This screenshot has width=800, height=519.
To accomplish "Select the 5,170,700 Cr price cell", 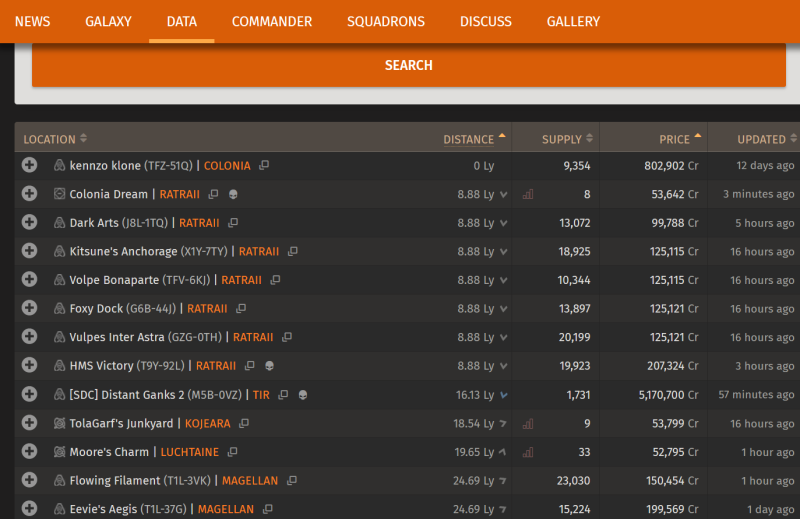I will (x=668, y=395).
